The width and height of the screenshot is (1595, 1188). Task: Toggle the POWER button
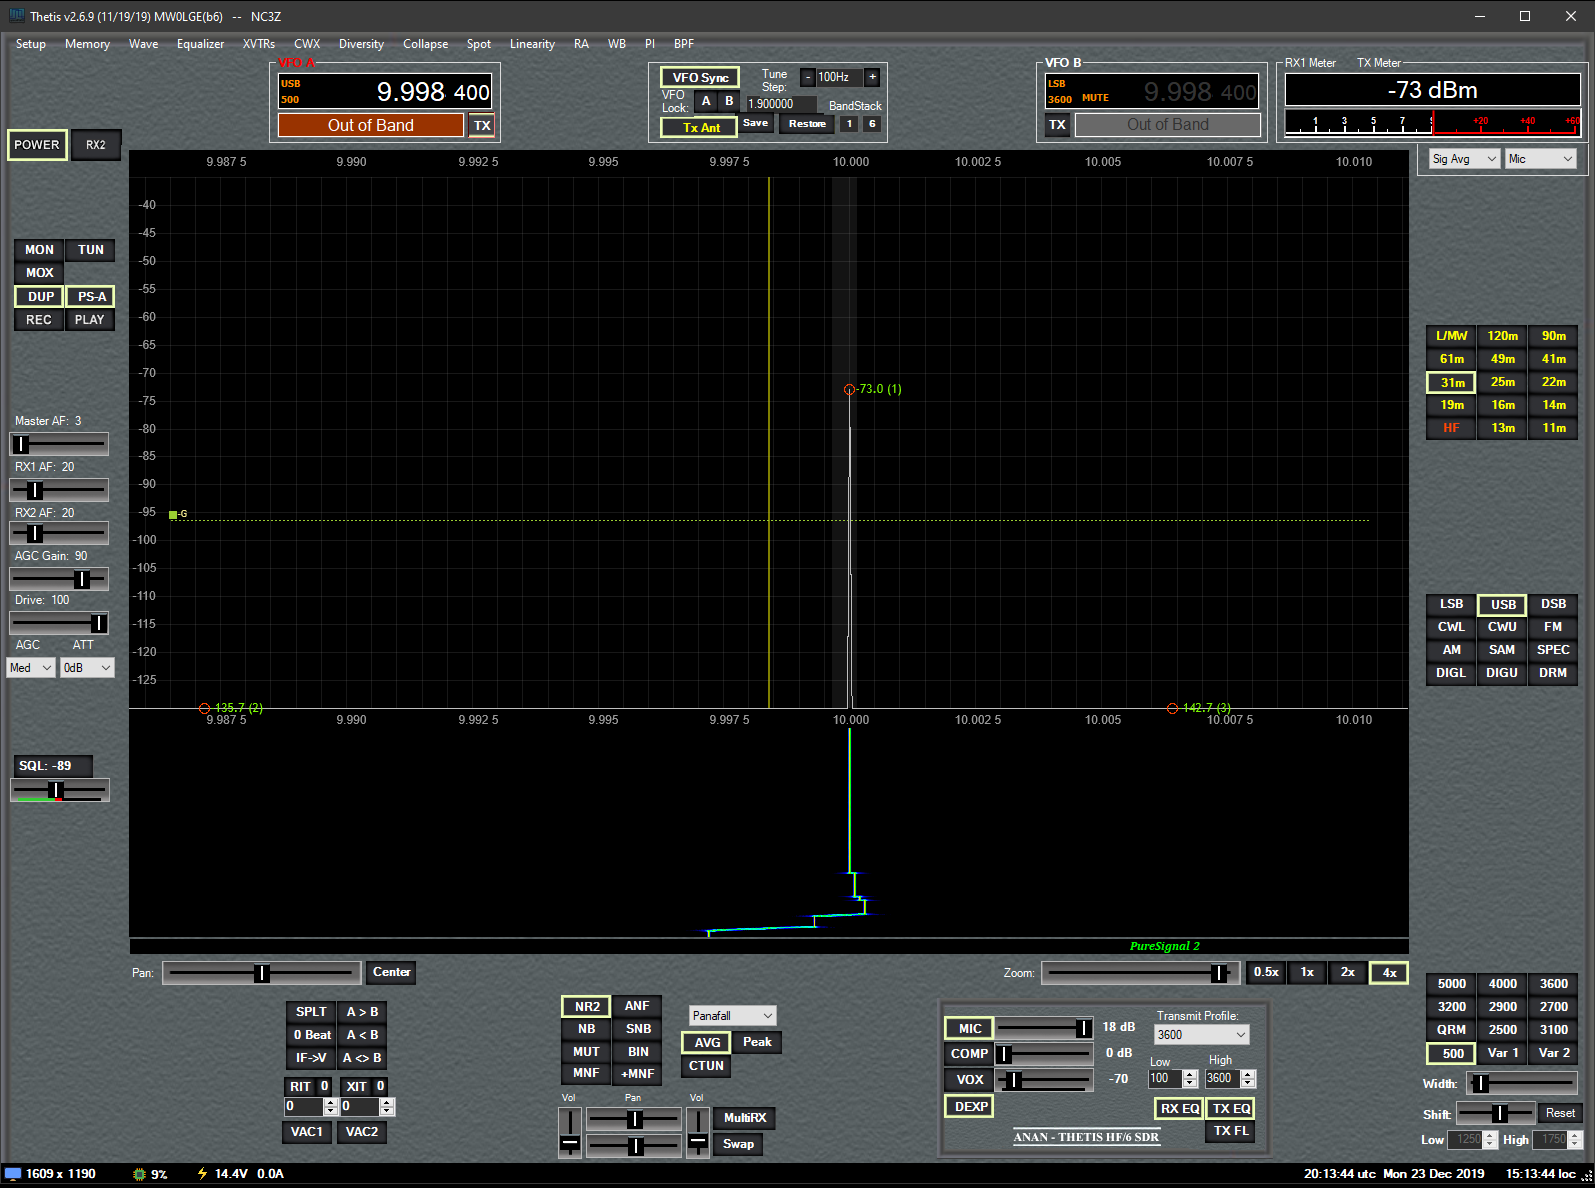pyautogui.click(x=37, y=145)
